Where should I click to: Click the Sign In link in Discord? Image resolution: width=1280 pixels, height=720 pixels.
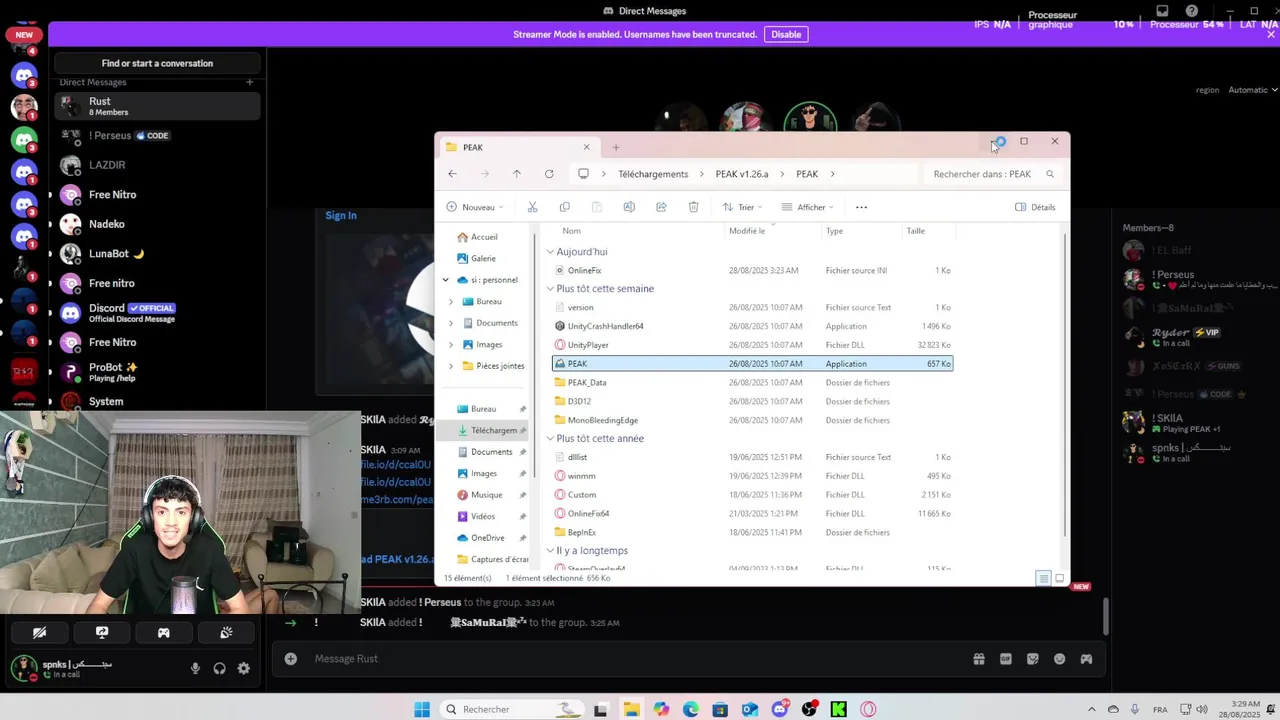341,215
